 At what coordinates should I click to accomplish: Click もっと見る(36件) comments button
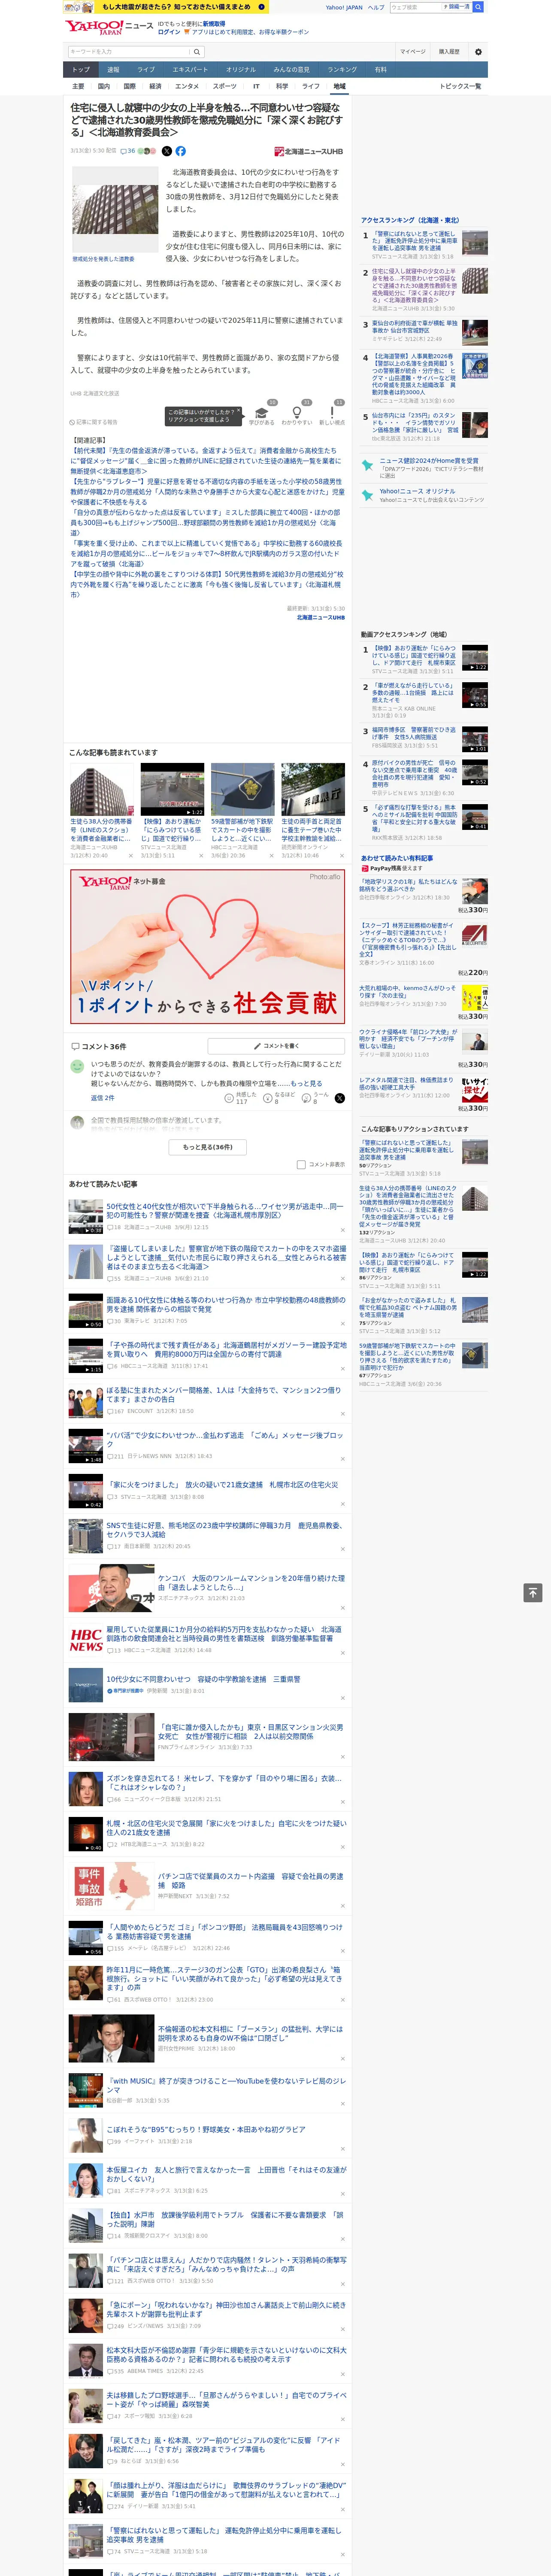coord(208,1147)
